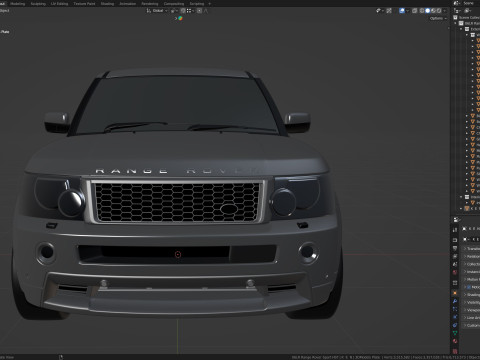Expand the arrow beside the colorful circle icon

[176, 18]
